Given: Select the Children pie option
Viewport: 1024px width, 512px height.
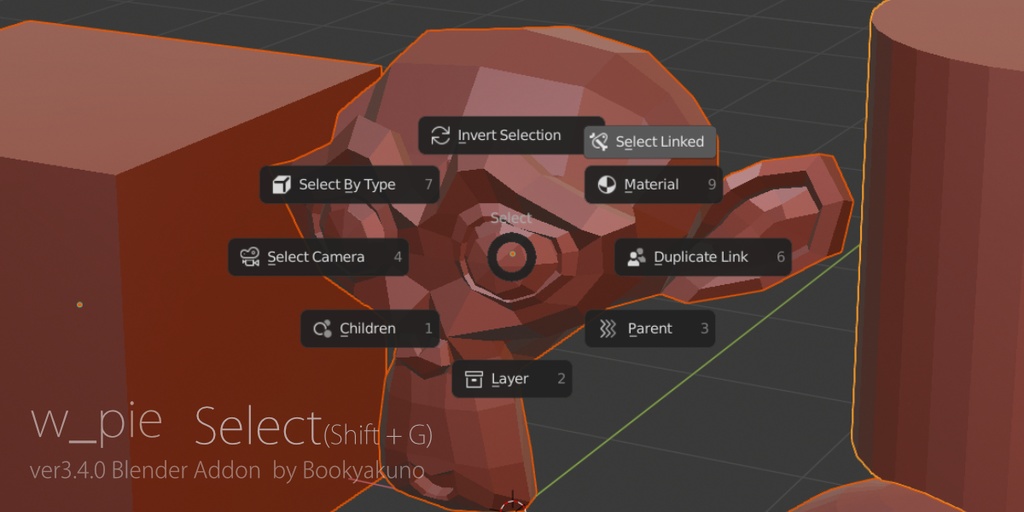Looking at the screenshot, I should click(370, 328).
